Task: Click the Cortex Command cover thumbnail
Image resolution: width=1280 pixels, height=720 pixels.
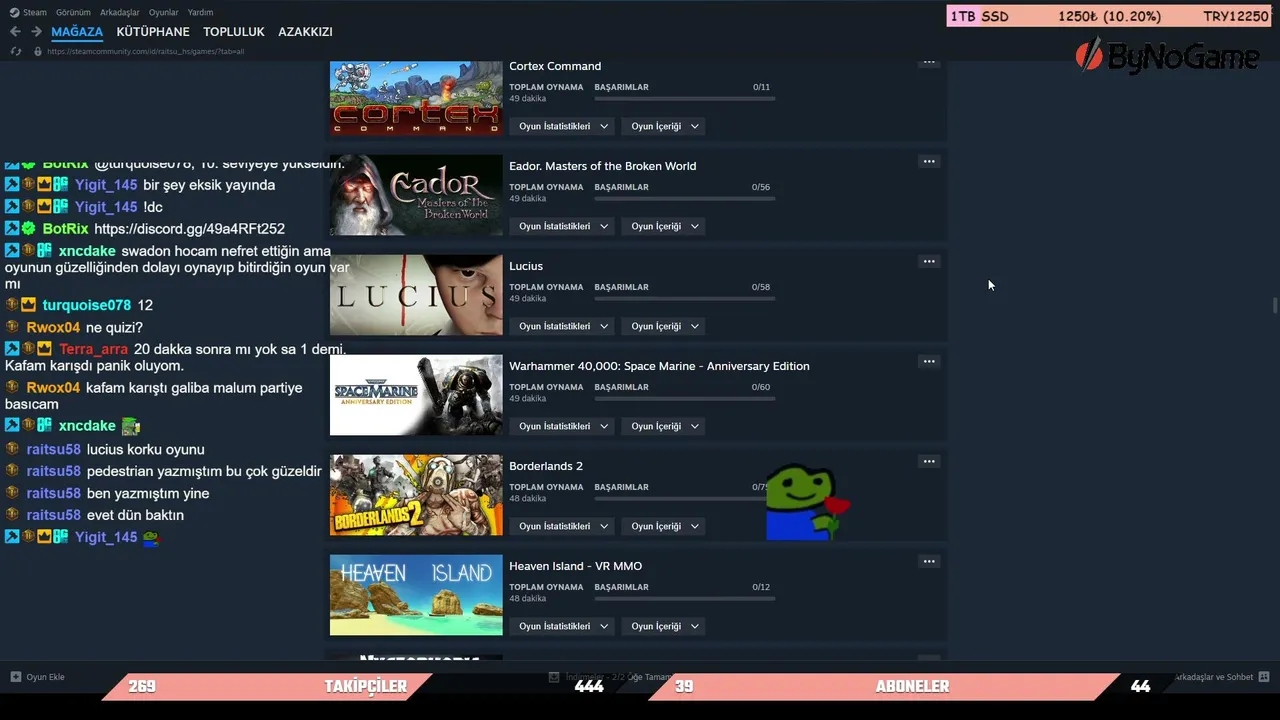Action: (x=416, y=98)
